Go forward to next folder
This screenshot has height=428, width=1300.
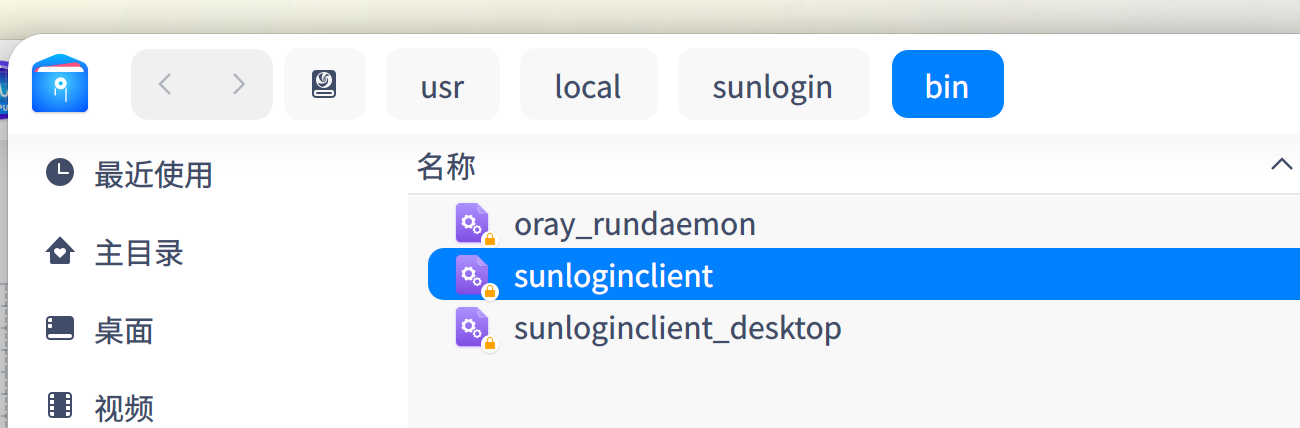click(x=238, y=85)
